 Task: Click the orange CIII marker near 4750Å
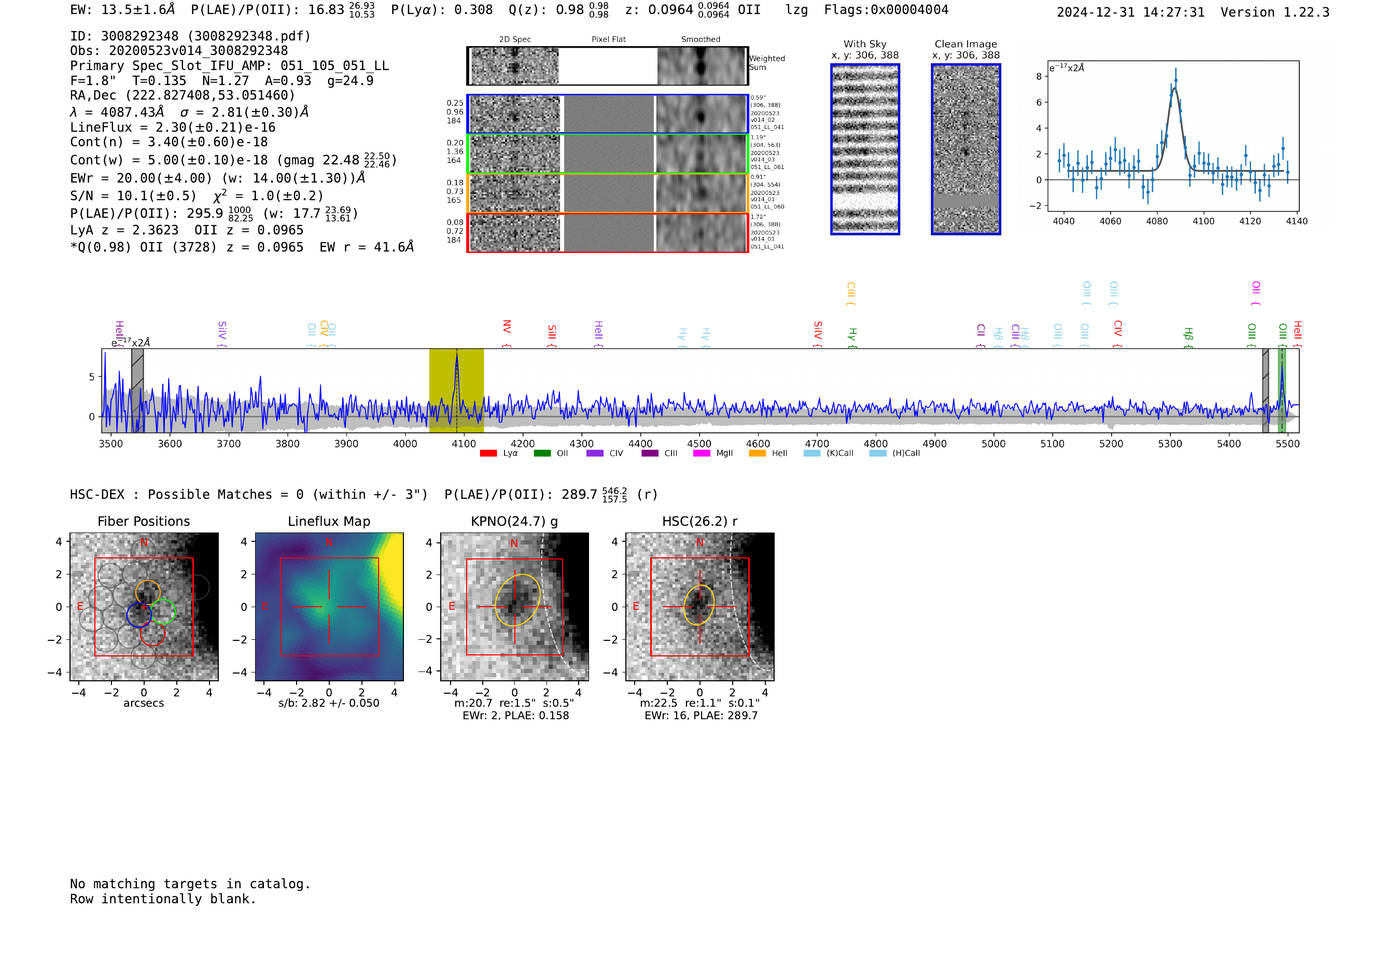[x=851, y=293]
